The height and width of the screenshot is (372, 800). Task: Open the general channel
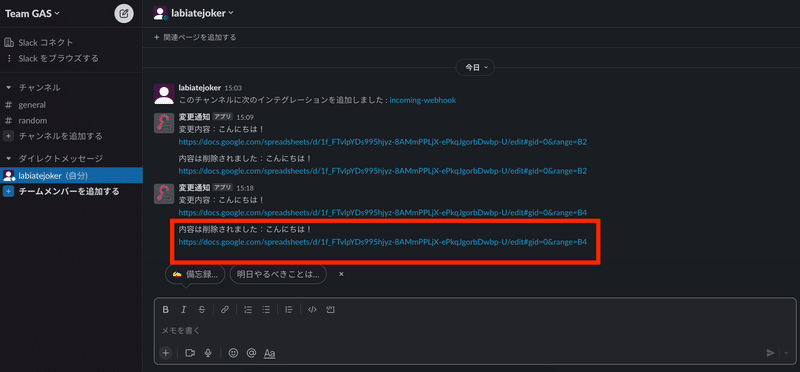tap(32, 105)
